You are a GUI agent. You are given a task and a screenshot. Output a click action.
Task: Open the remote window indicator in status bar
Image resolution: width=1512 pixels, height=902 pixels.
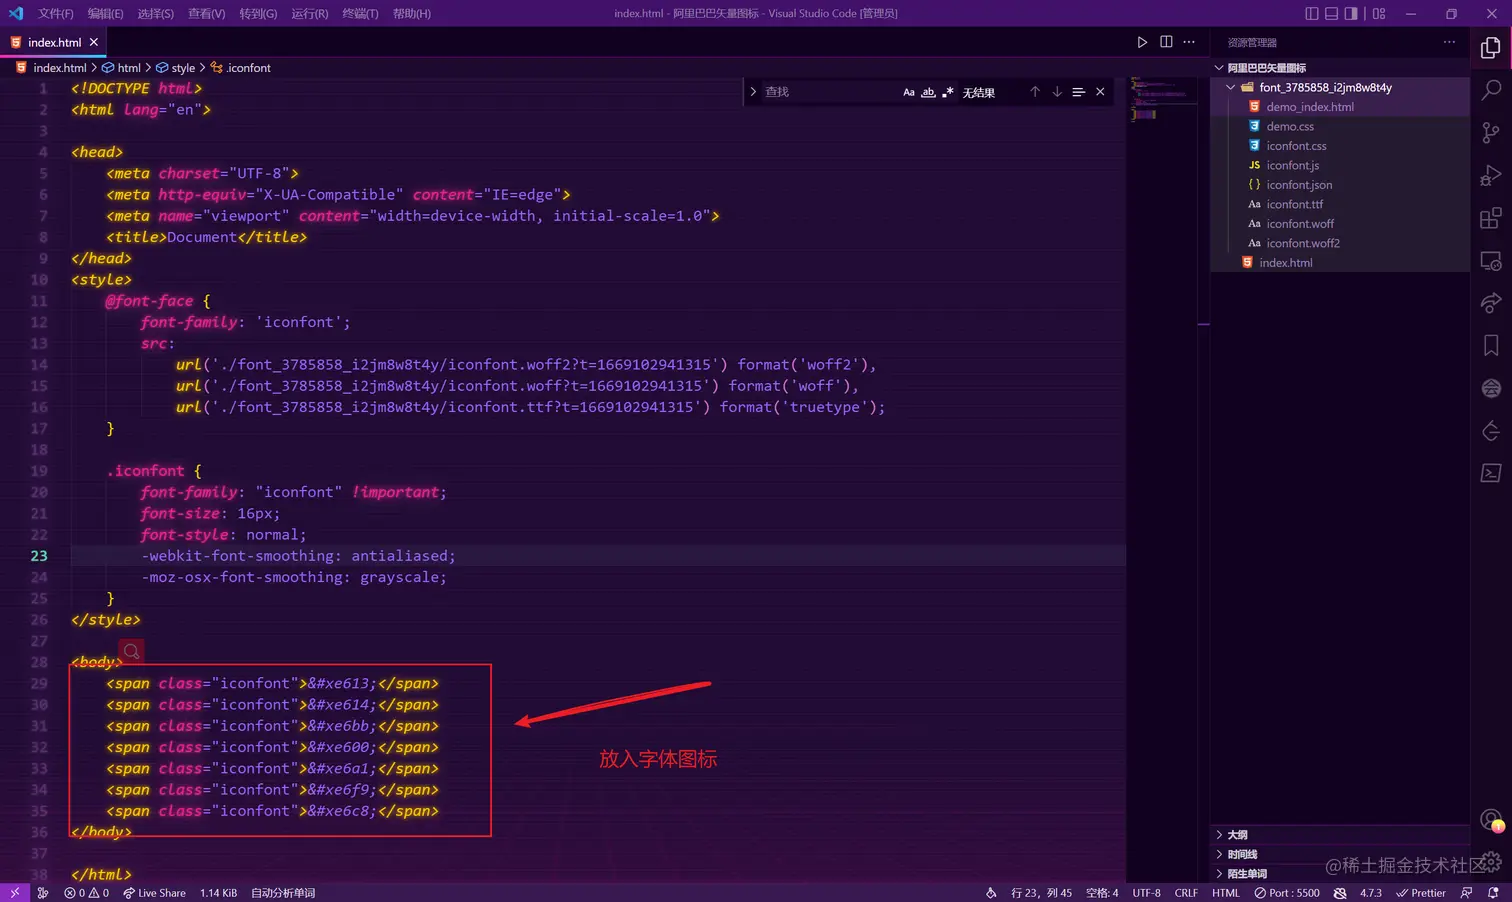14,893
